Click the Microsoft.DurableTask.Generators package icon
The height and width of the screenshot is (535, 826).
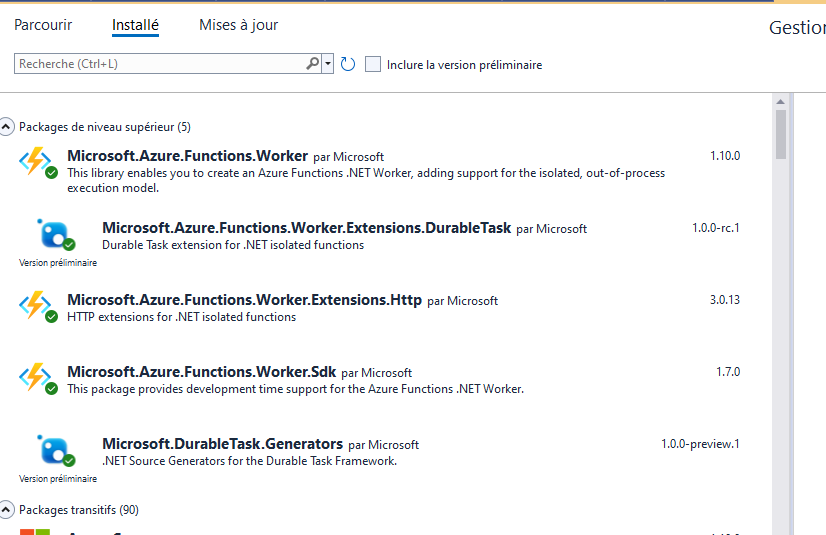[56, 451]
